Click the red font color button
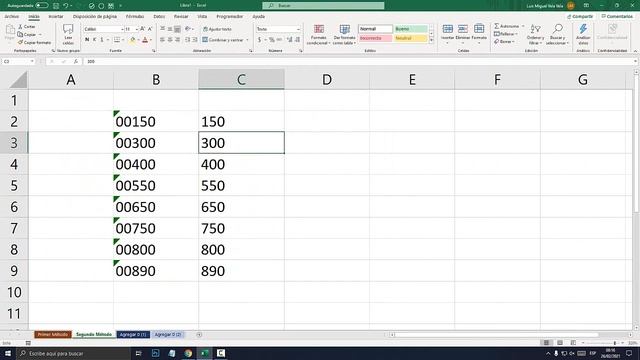The width and height of the screenshot is (640, 360). pyautogui.click(x=145, y=40)
